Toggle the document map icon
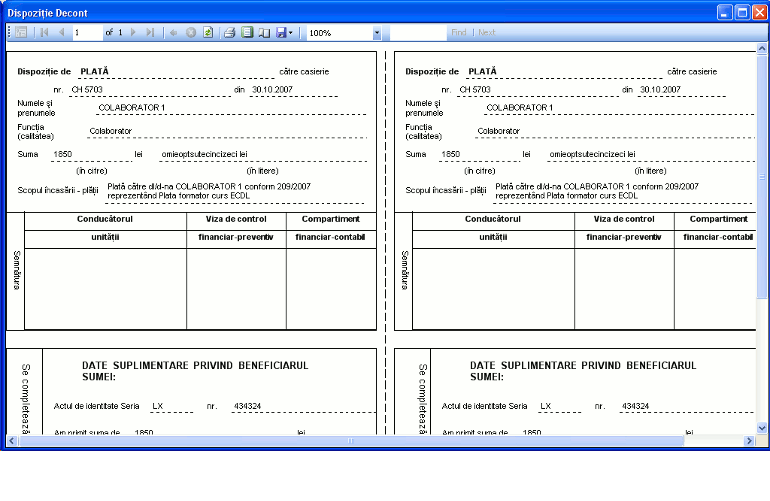This screenshot has width=770, height=501. click(21, 32)
